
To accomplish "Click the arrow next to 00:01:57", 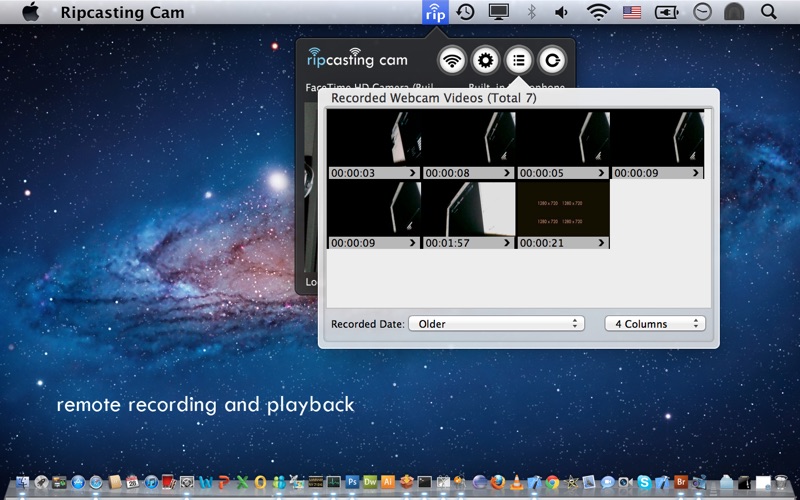I will point(507,243).
